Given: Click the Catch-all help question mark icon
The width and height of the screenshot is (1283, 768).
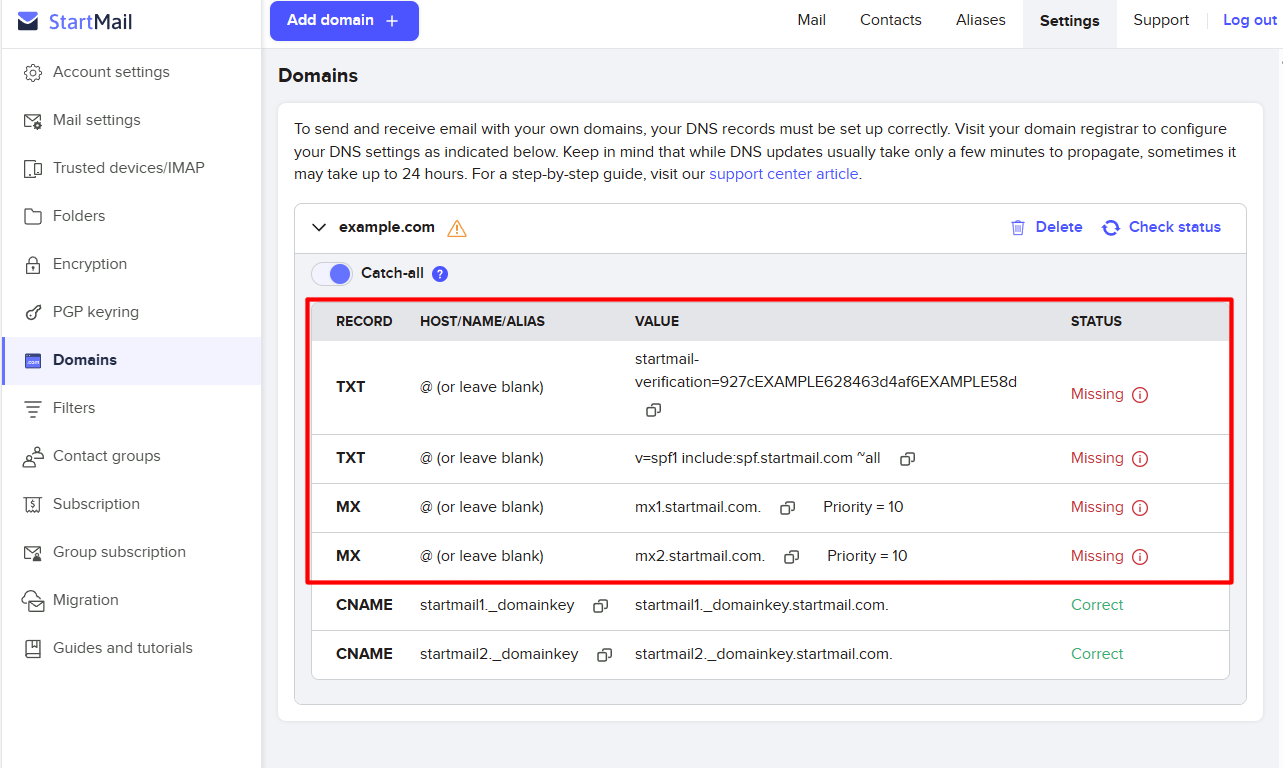Looking at the screenshot, I should (440, 274).
